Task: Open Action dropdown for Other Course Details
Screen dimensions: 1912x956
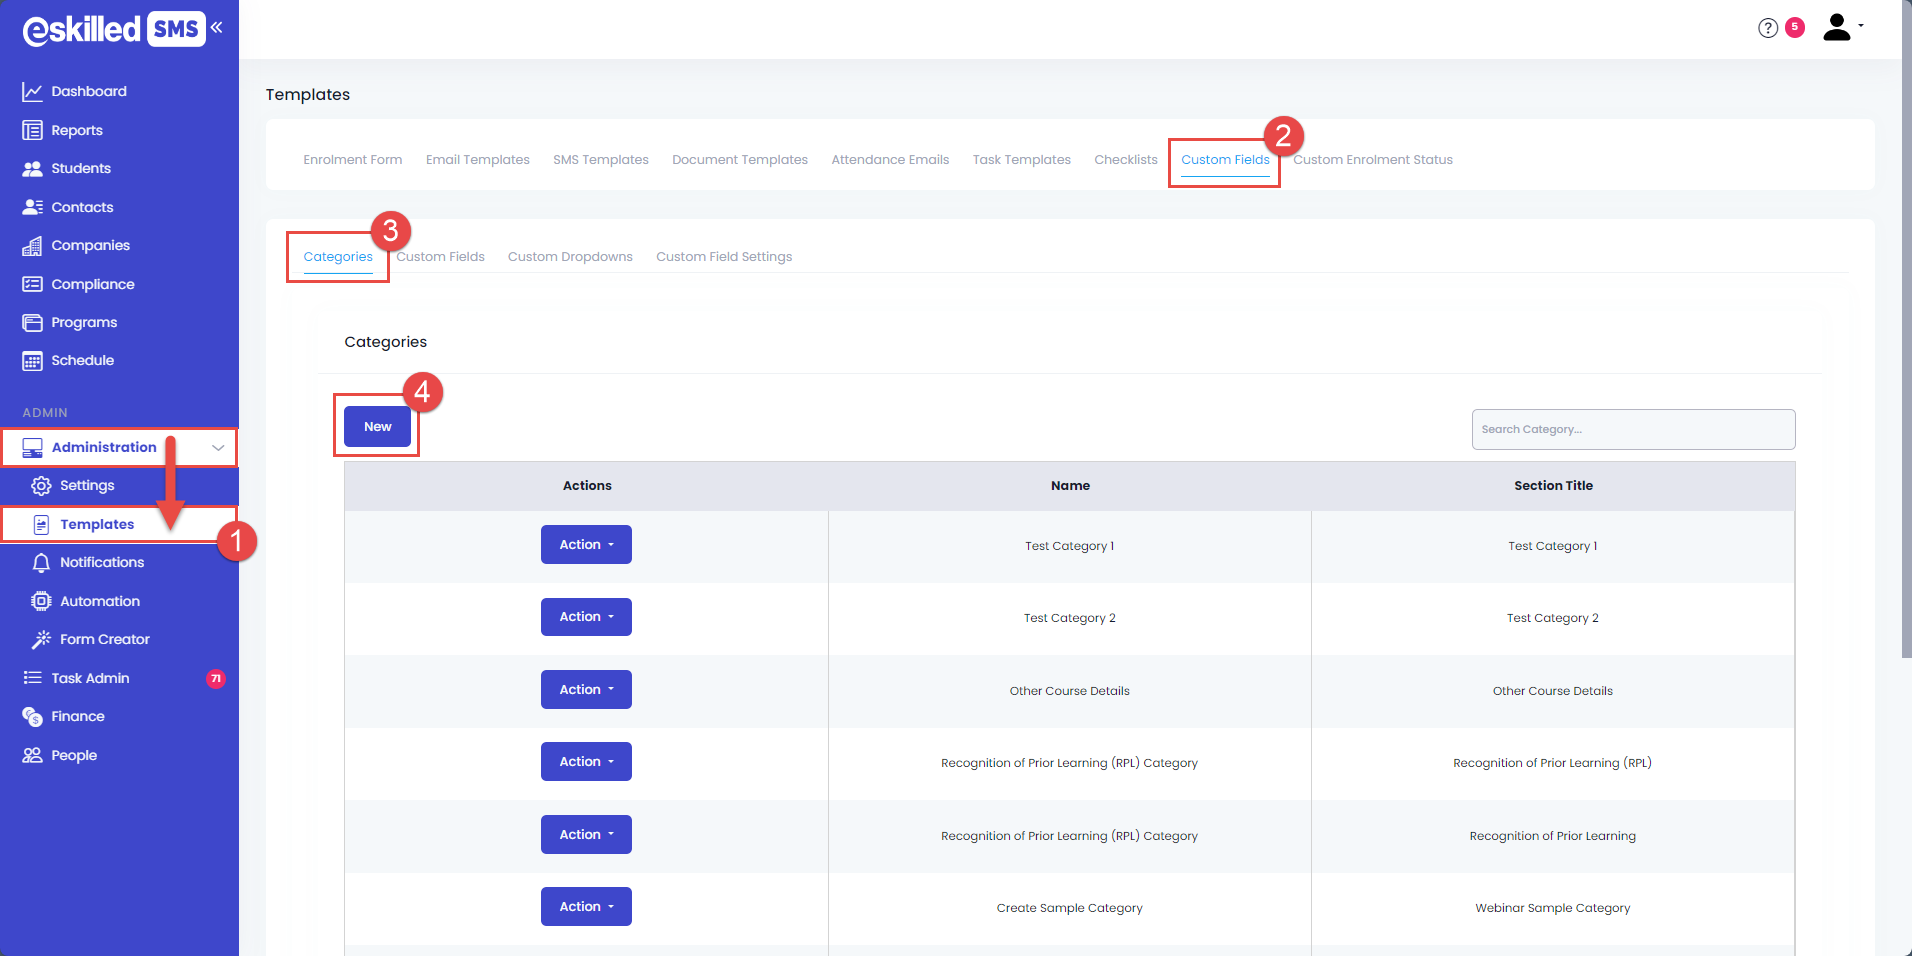Action: coord(586,690)
